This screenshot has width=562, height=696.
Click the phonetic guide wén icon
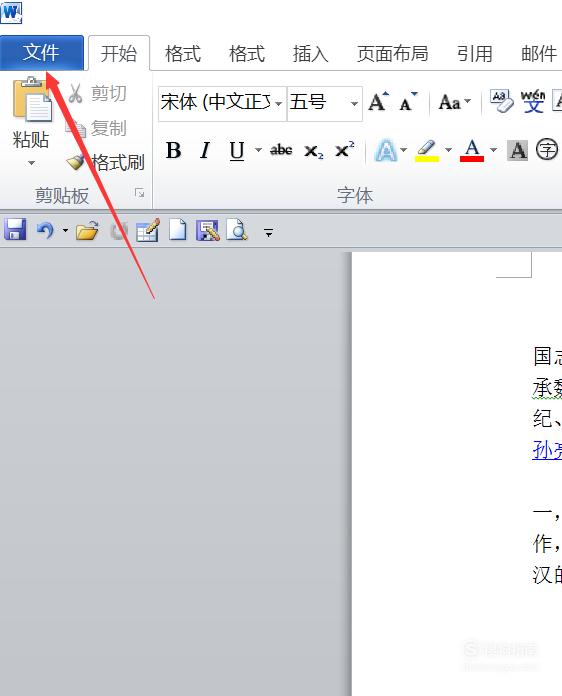[x=532, y=102]
